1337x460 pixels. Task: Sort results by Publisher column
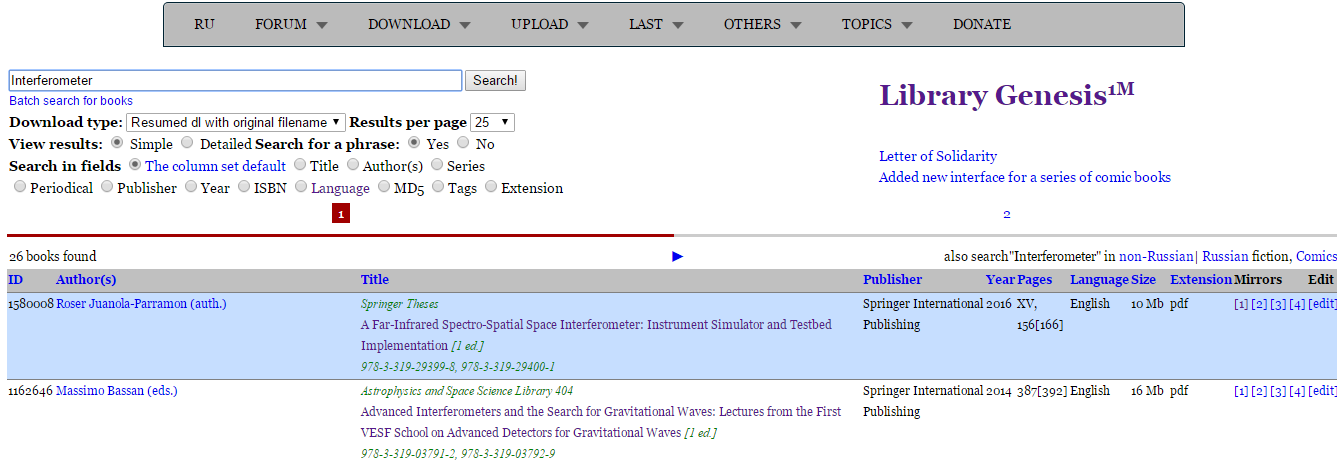click(892, 280)
